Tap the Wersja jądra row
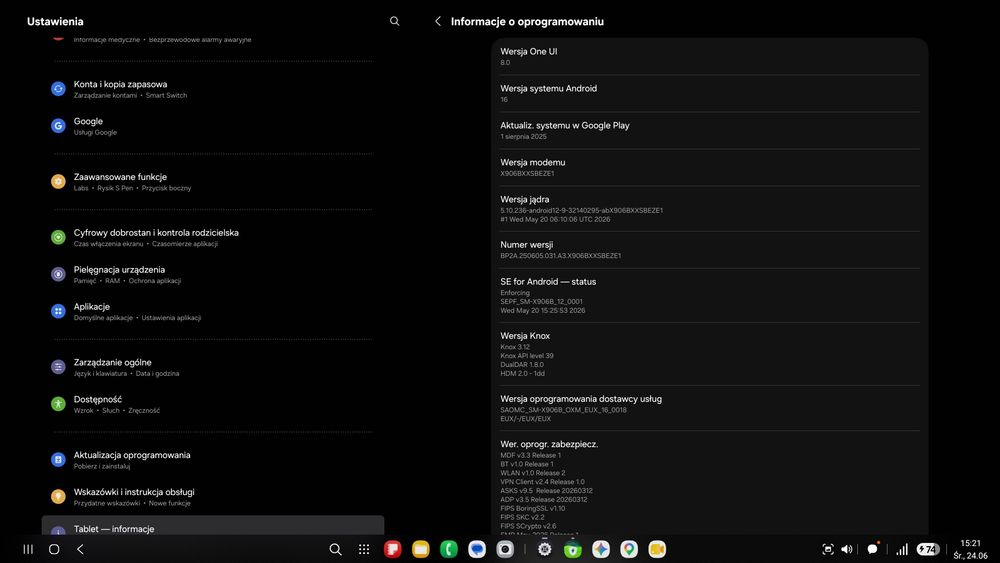The image size is (1000, 563). [709, 208]
